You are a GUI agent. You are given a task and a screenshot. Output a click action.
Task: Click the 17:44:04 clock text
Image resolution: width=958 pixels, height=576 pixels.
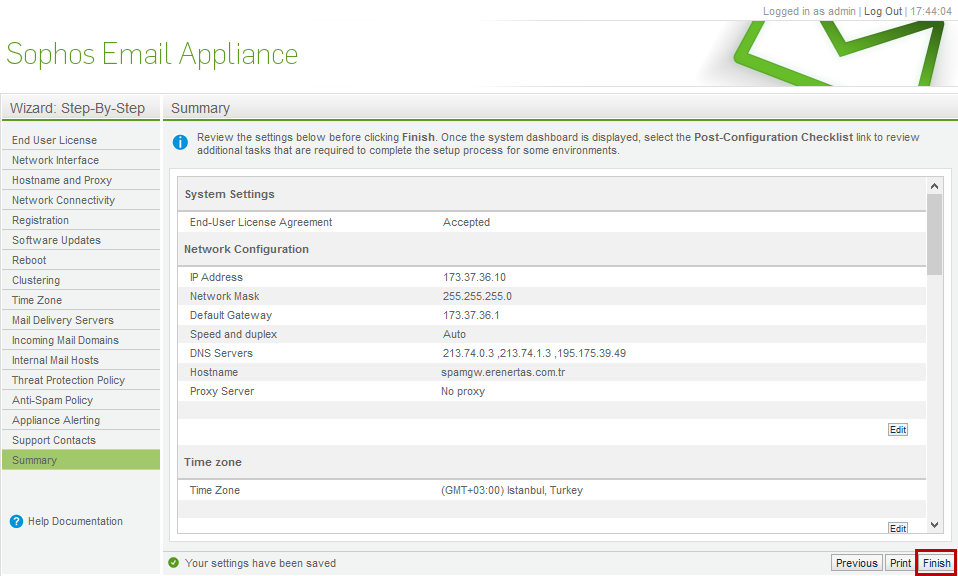coord(931,11)
